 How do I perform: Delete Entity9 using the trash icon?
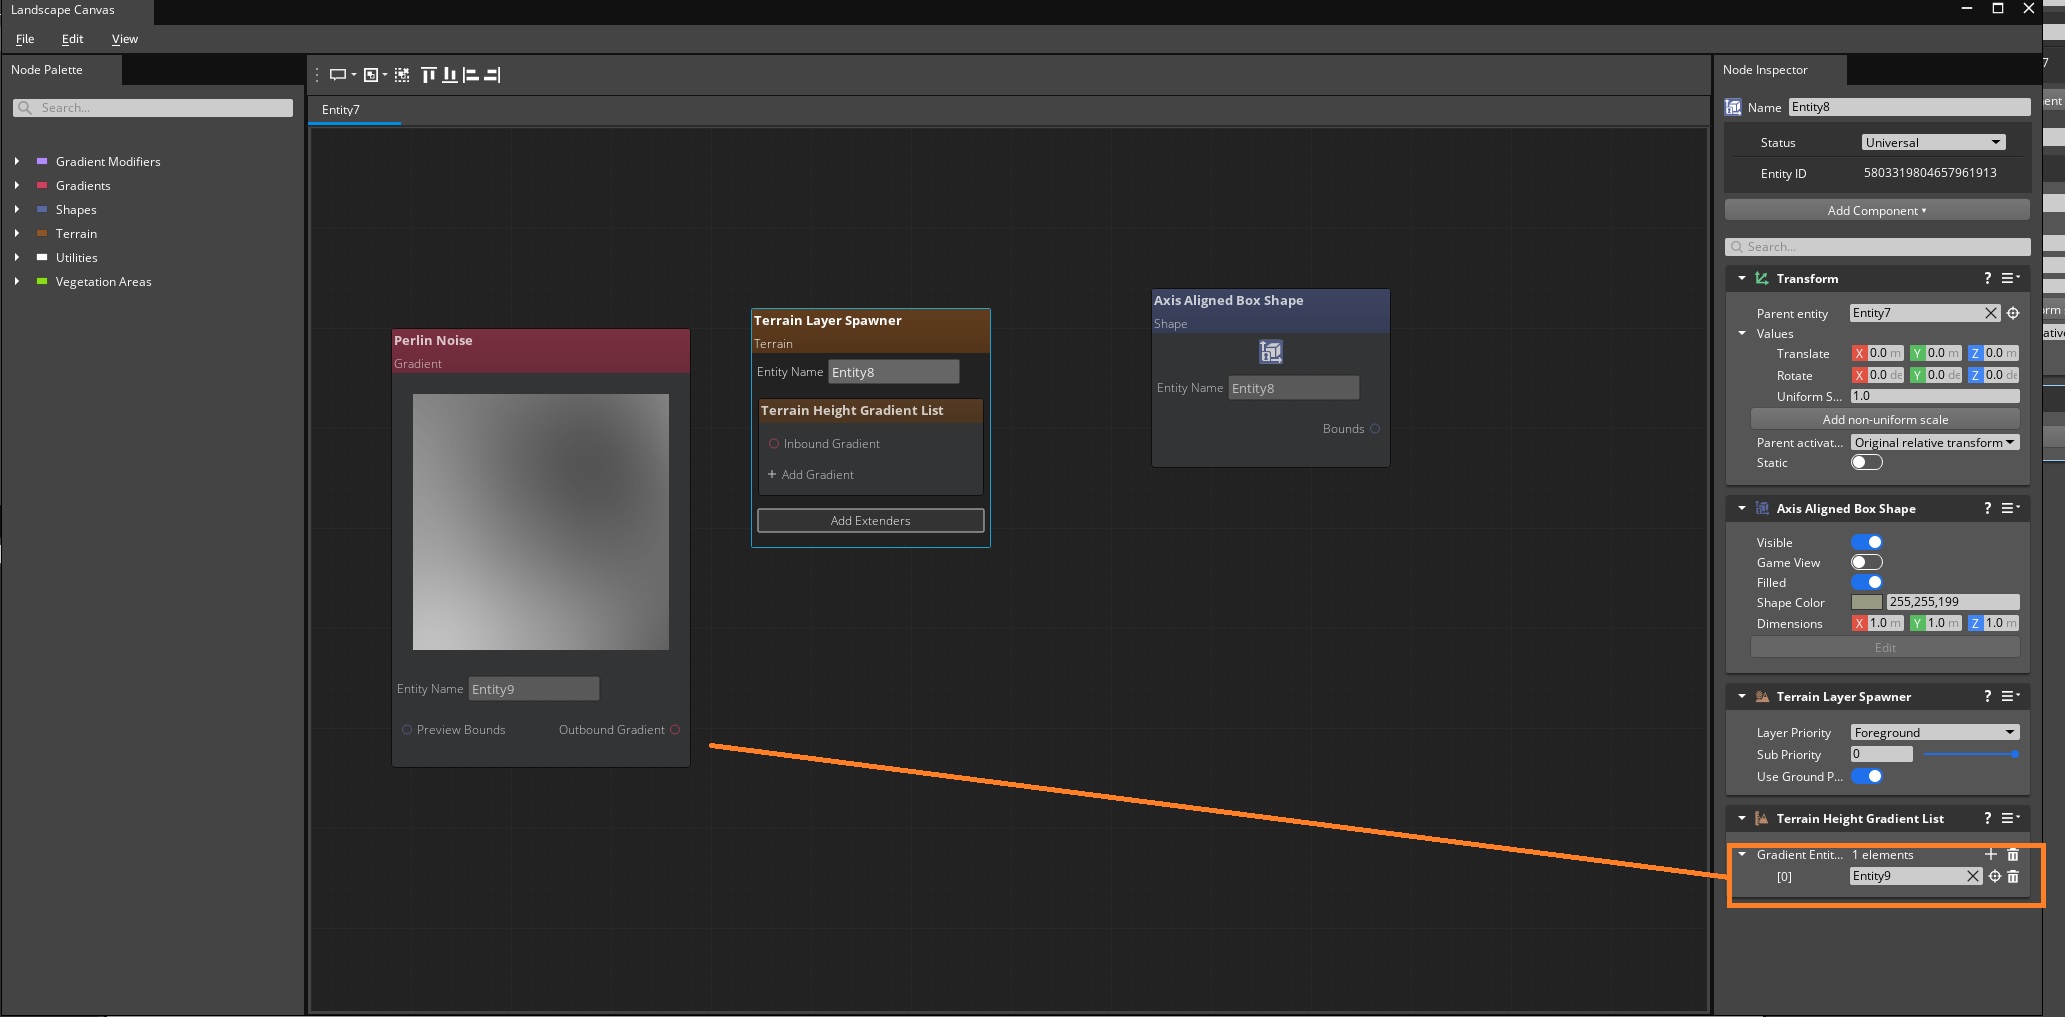[x=2013, y=876]
